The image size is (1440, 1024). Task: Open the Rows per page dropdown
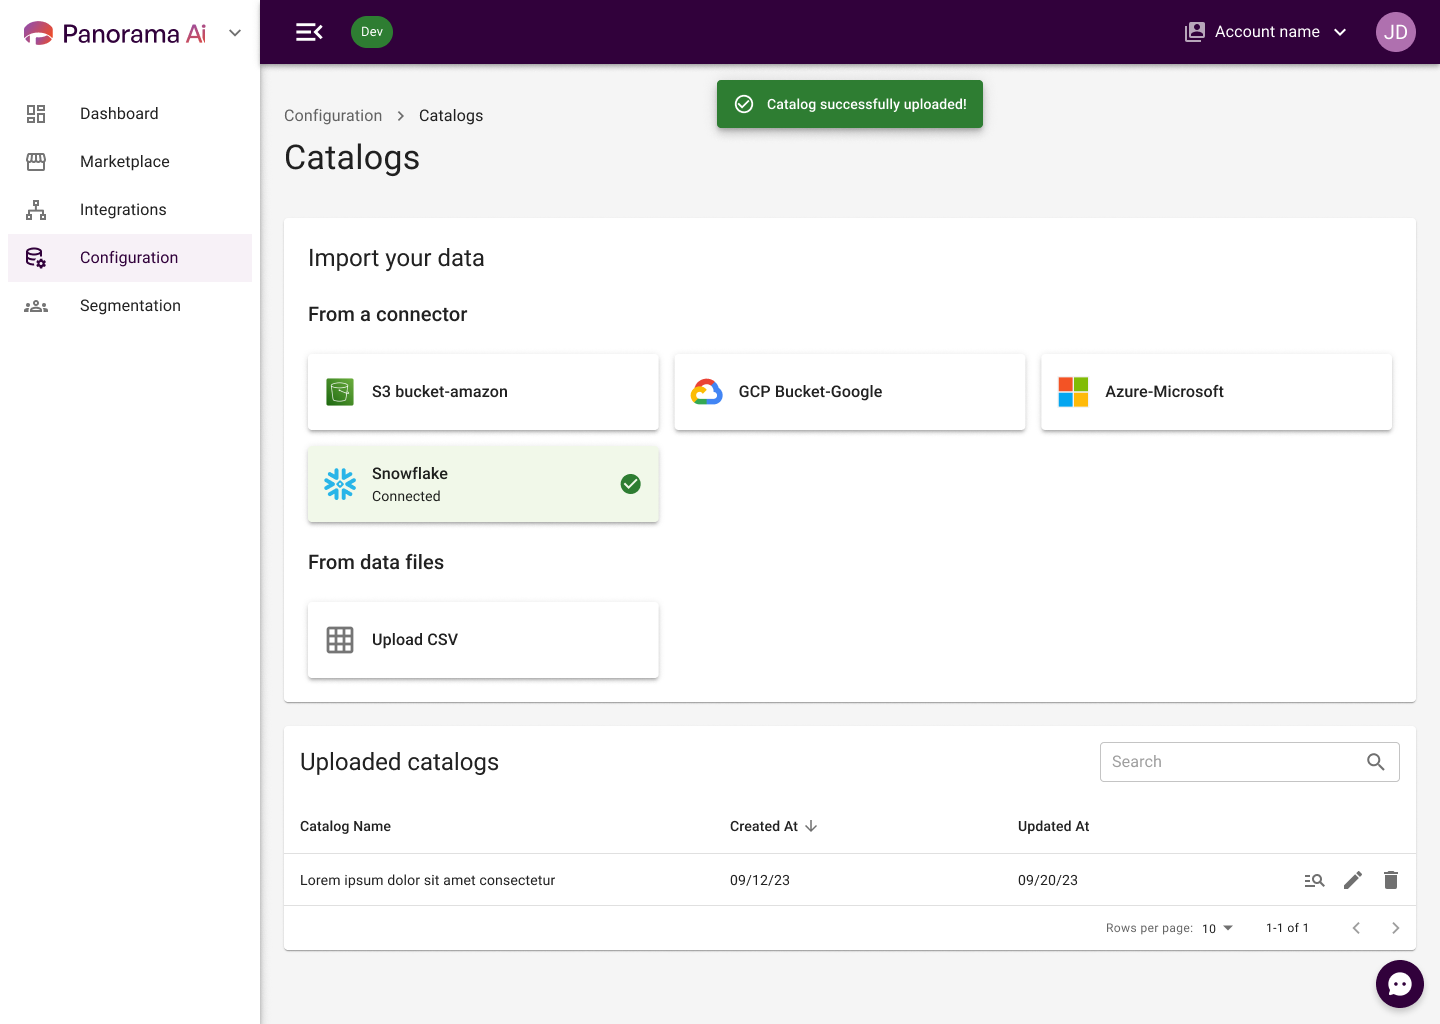point(1218,928)
